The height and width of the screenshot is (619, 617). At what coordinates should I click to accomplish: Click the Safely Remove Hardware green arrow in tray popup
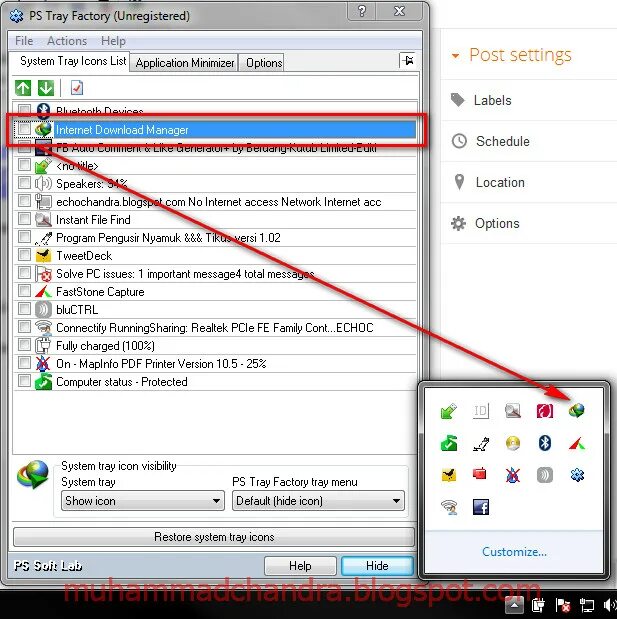448,411
